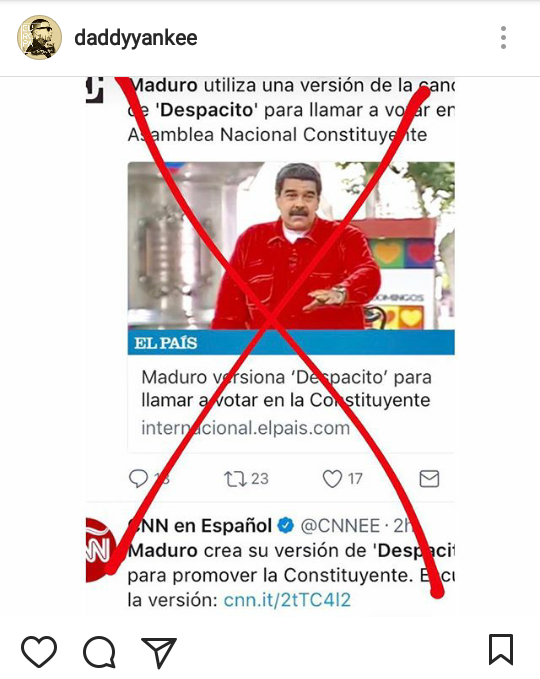Click the envelope direct message icon
This screenshot has height=679, width=540.
[x=429, y=479]
